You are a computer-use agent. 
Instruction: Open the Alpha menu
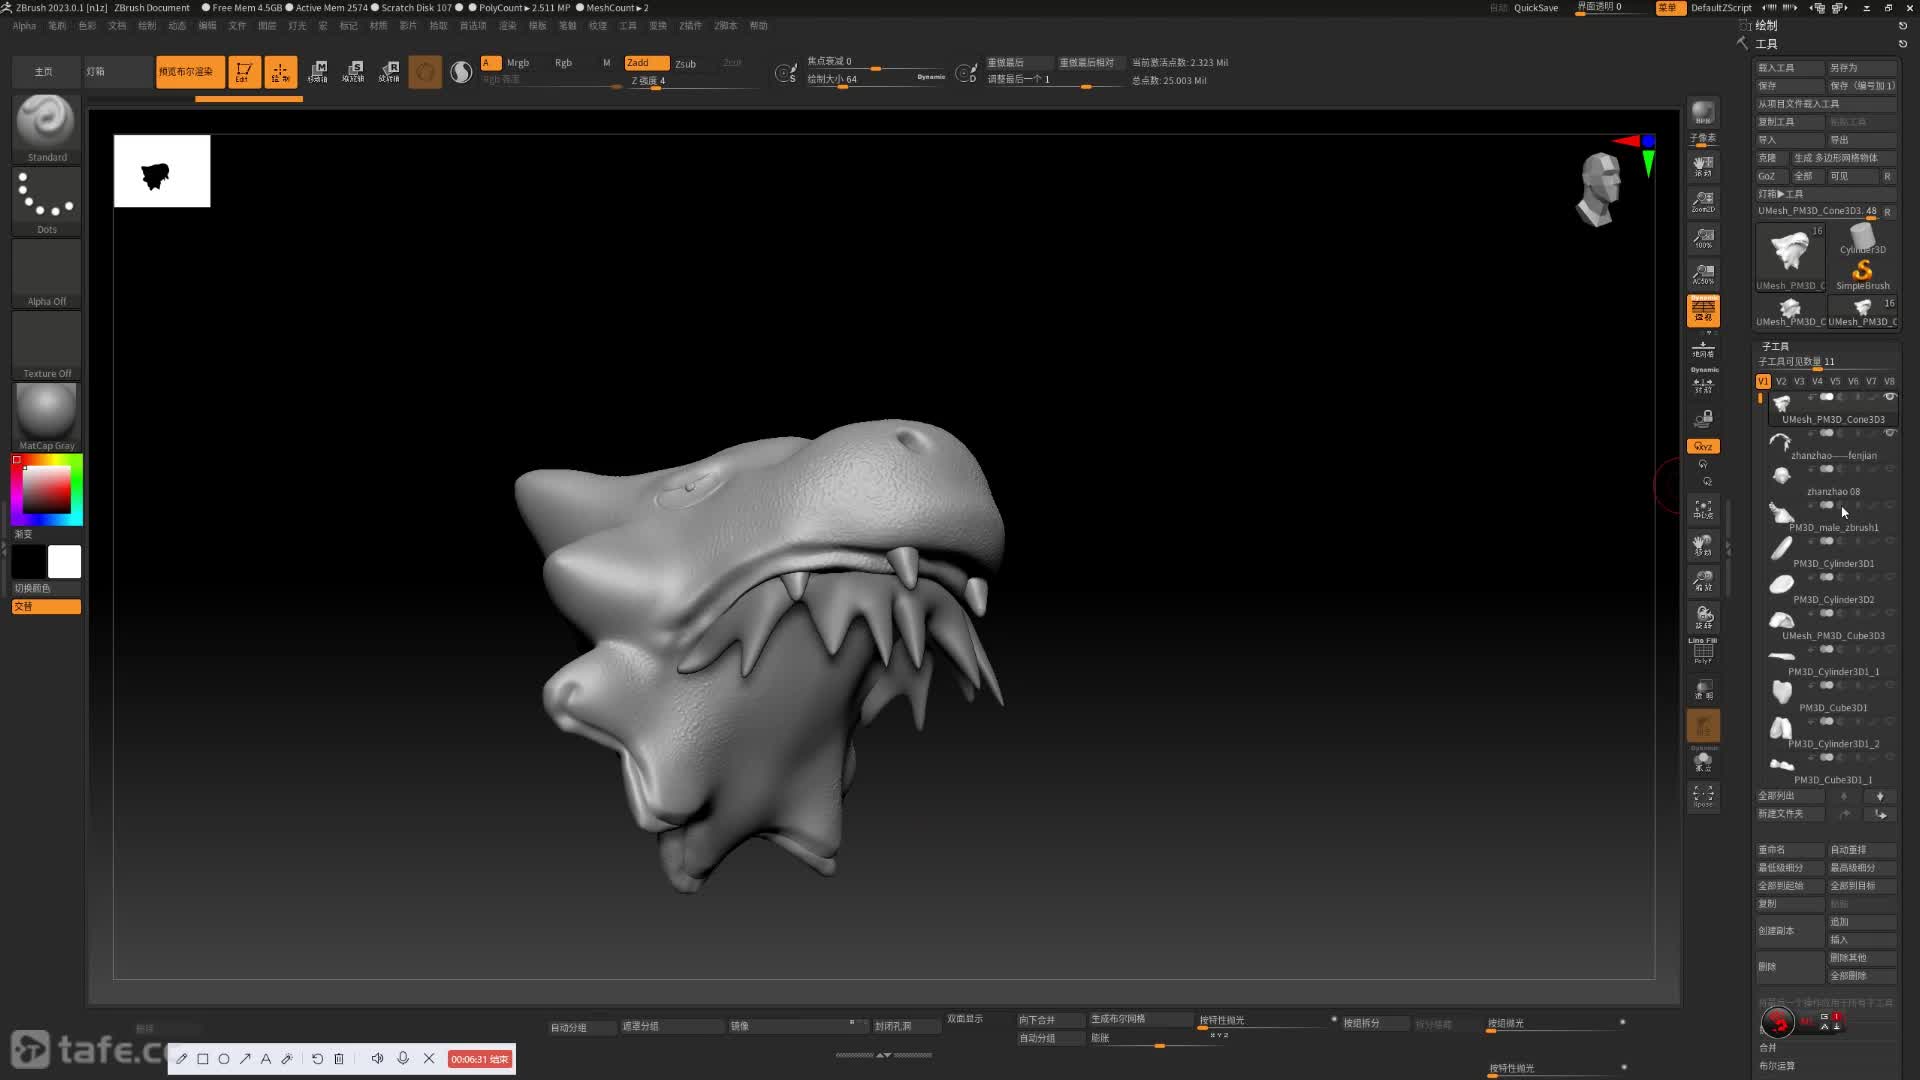(x=24, y=26)
